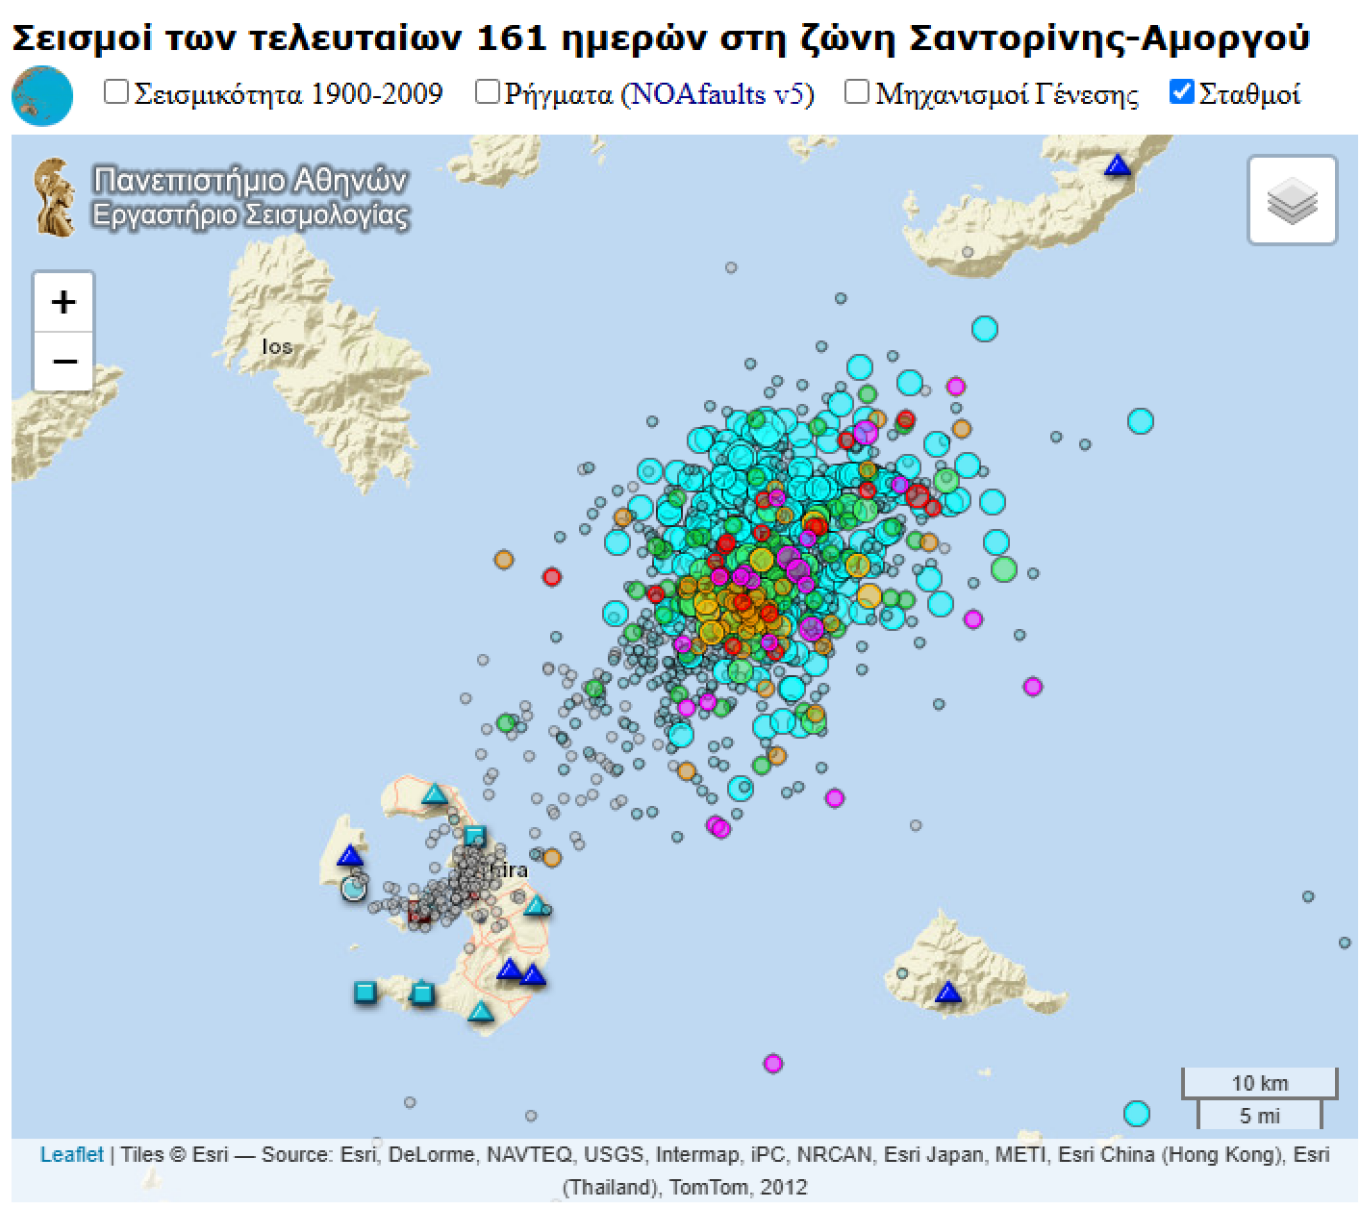The height and width of the screenshot is (1208, 1360).
Task: Click the globe icon beside the checkboxes
Action: point(42,96)
